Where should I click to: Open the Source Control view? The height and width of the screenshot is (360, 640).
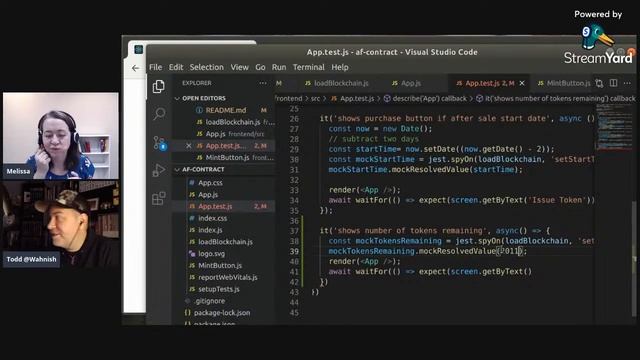159,142
